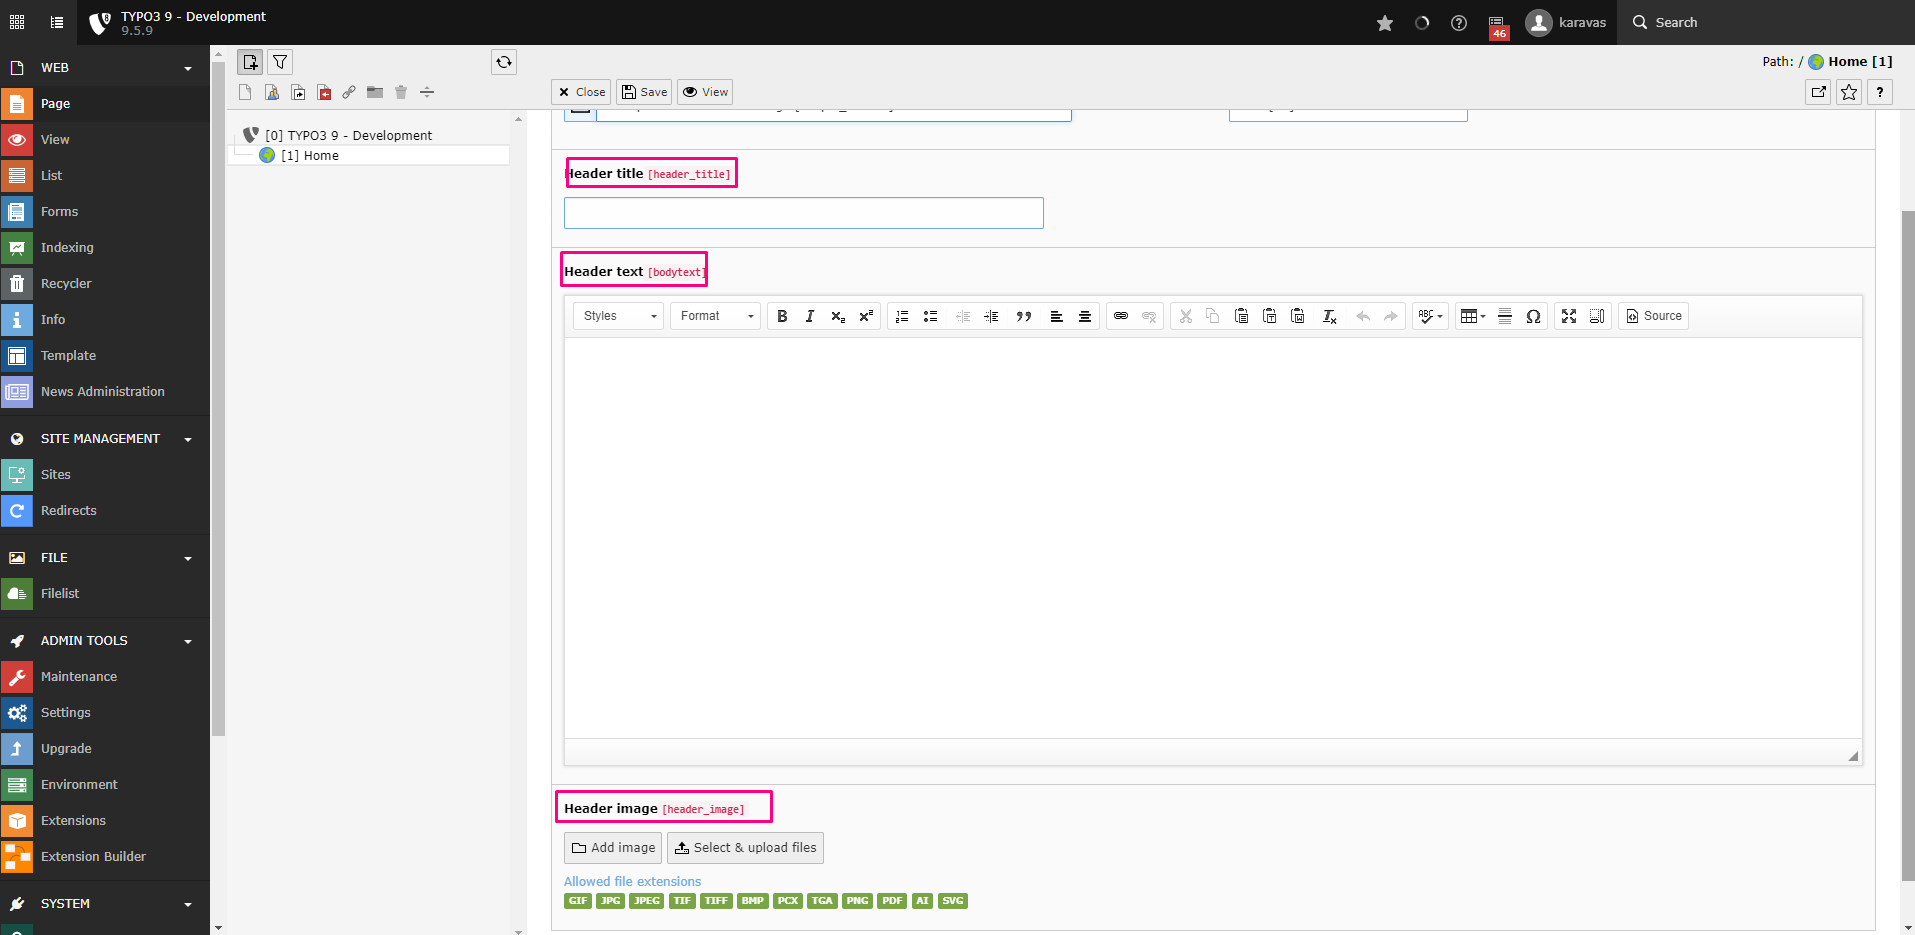Screen dimensions: 1915x935
Task: Insert a special character in the editor
Action: 1533,316
